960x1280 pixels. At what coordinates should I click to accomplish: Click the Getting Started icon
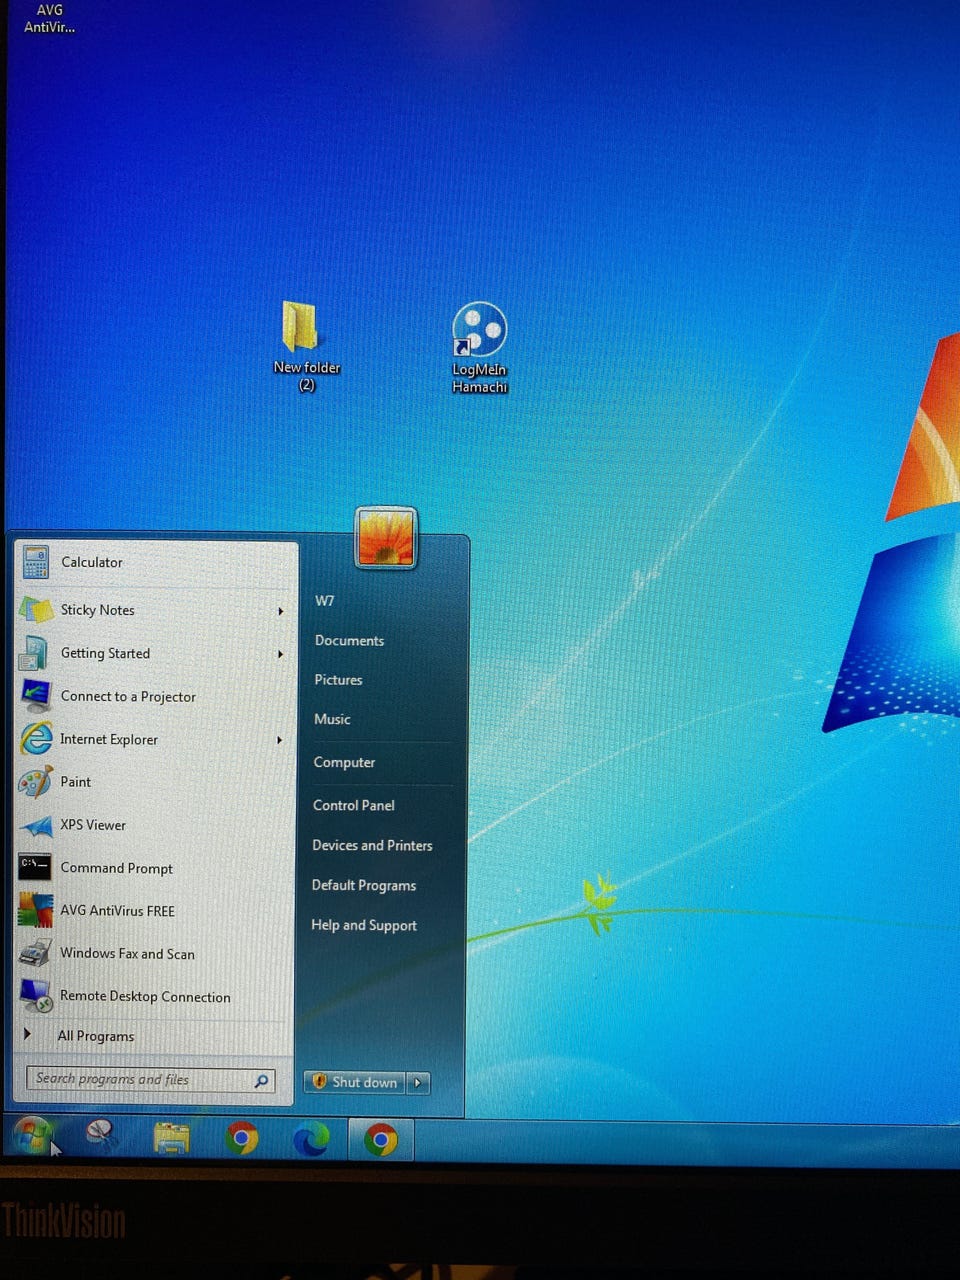pyautogui.click(x=34, y=653)
